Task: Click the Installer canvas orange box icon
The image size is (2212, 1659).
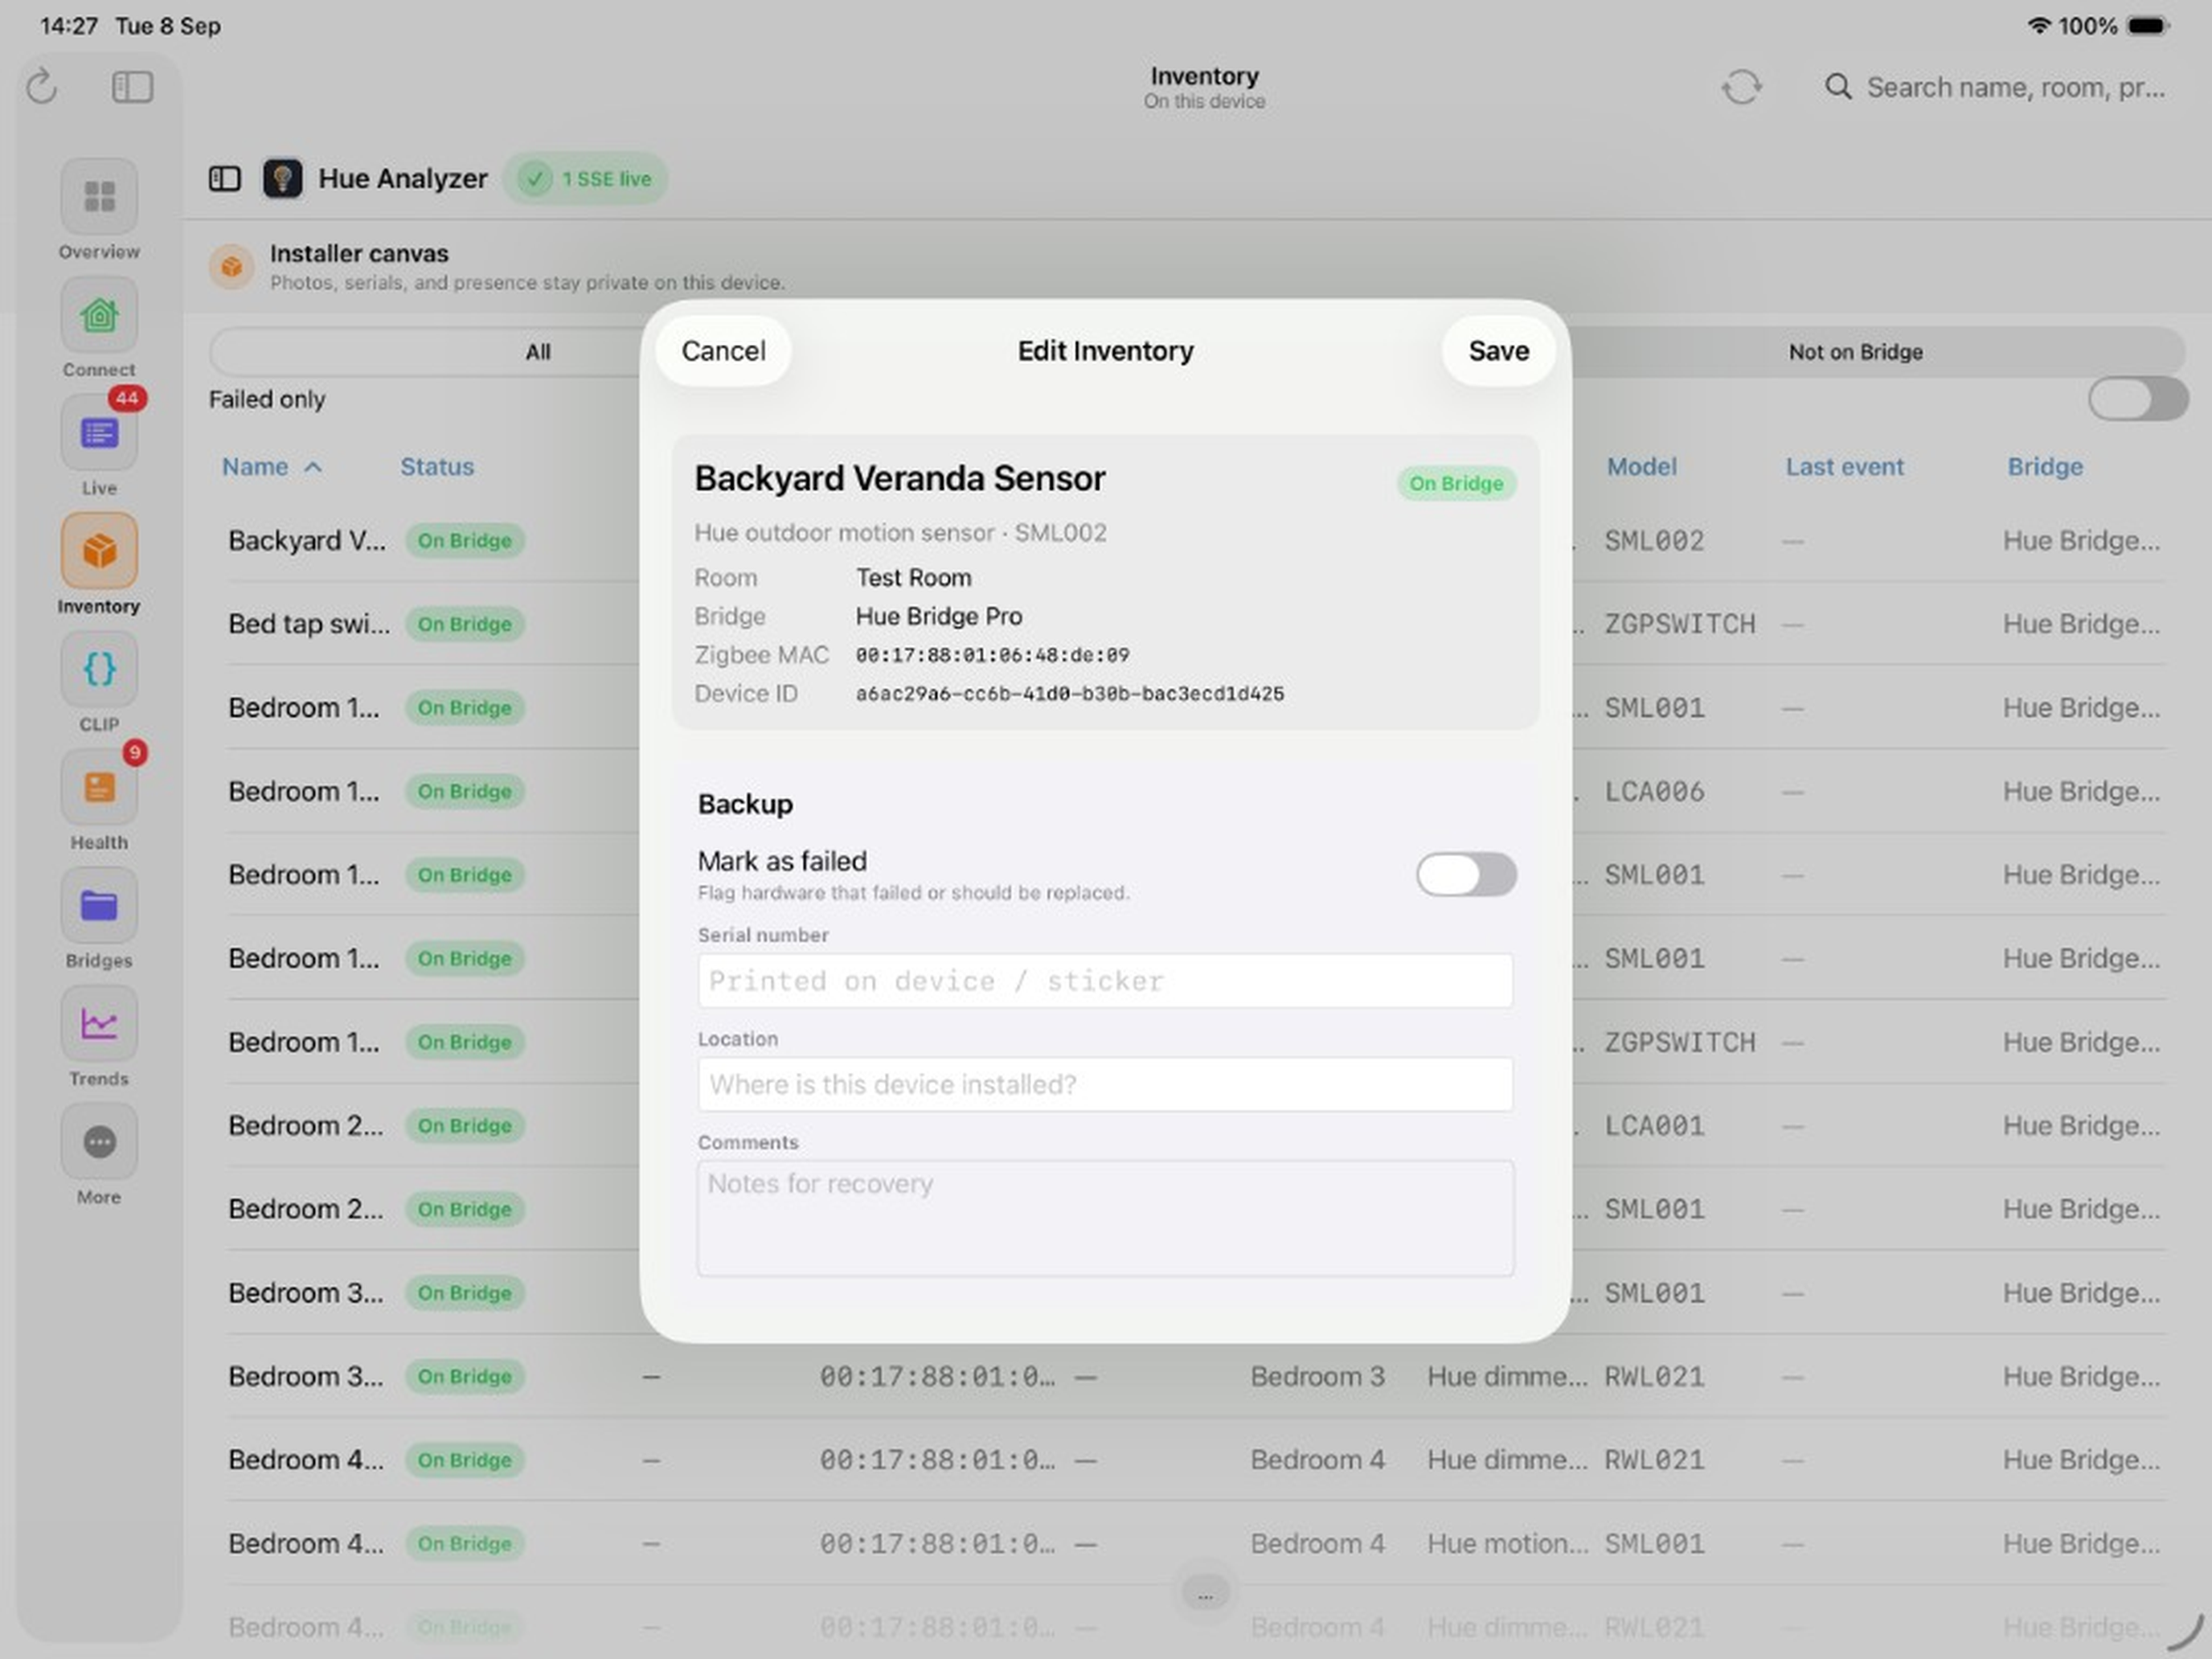Action: [232, 267]
